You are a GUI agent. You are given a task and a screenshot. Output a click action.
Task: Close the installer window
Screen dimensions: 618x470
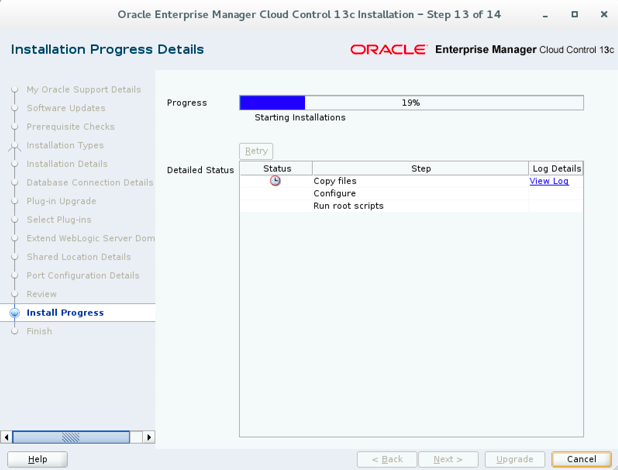pos(604,14)
